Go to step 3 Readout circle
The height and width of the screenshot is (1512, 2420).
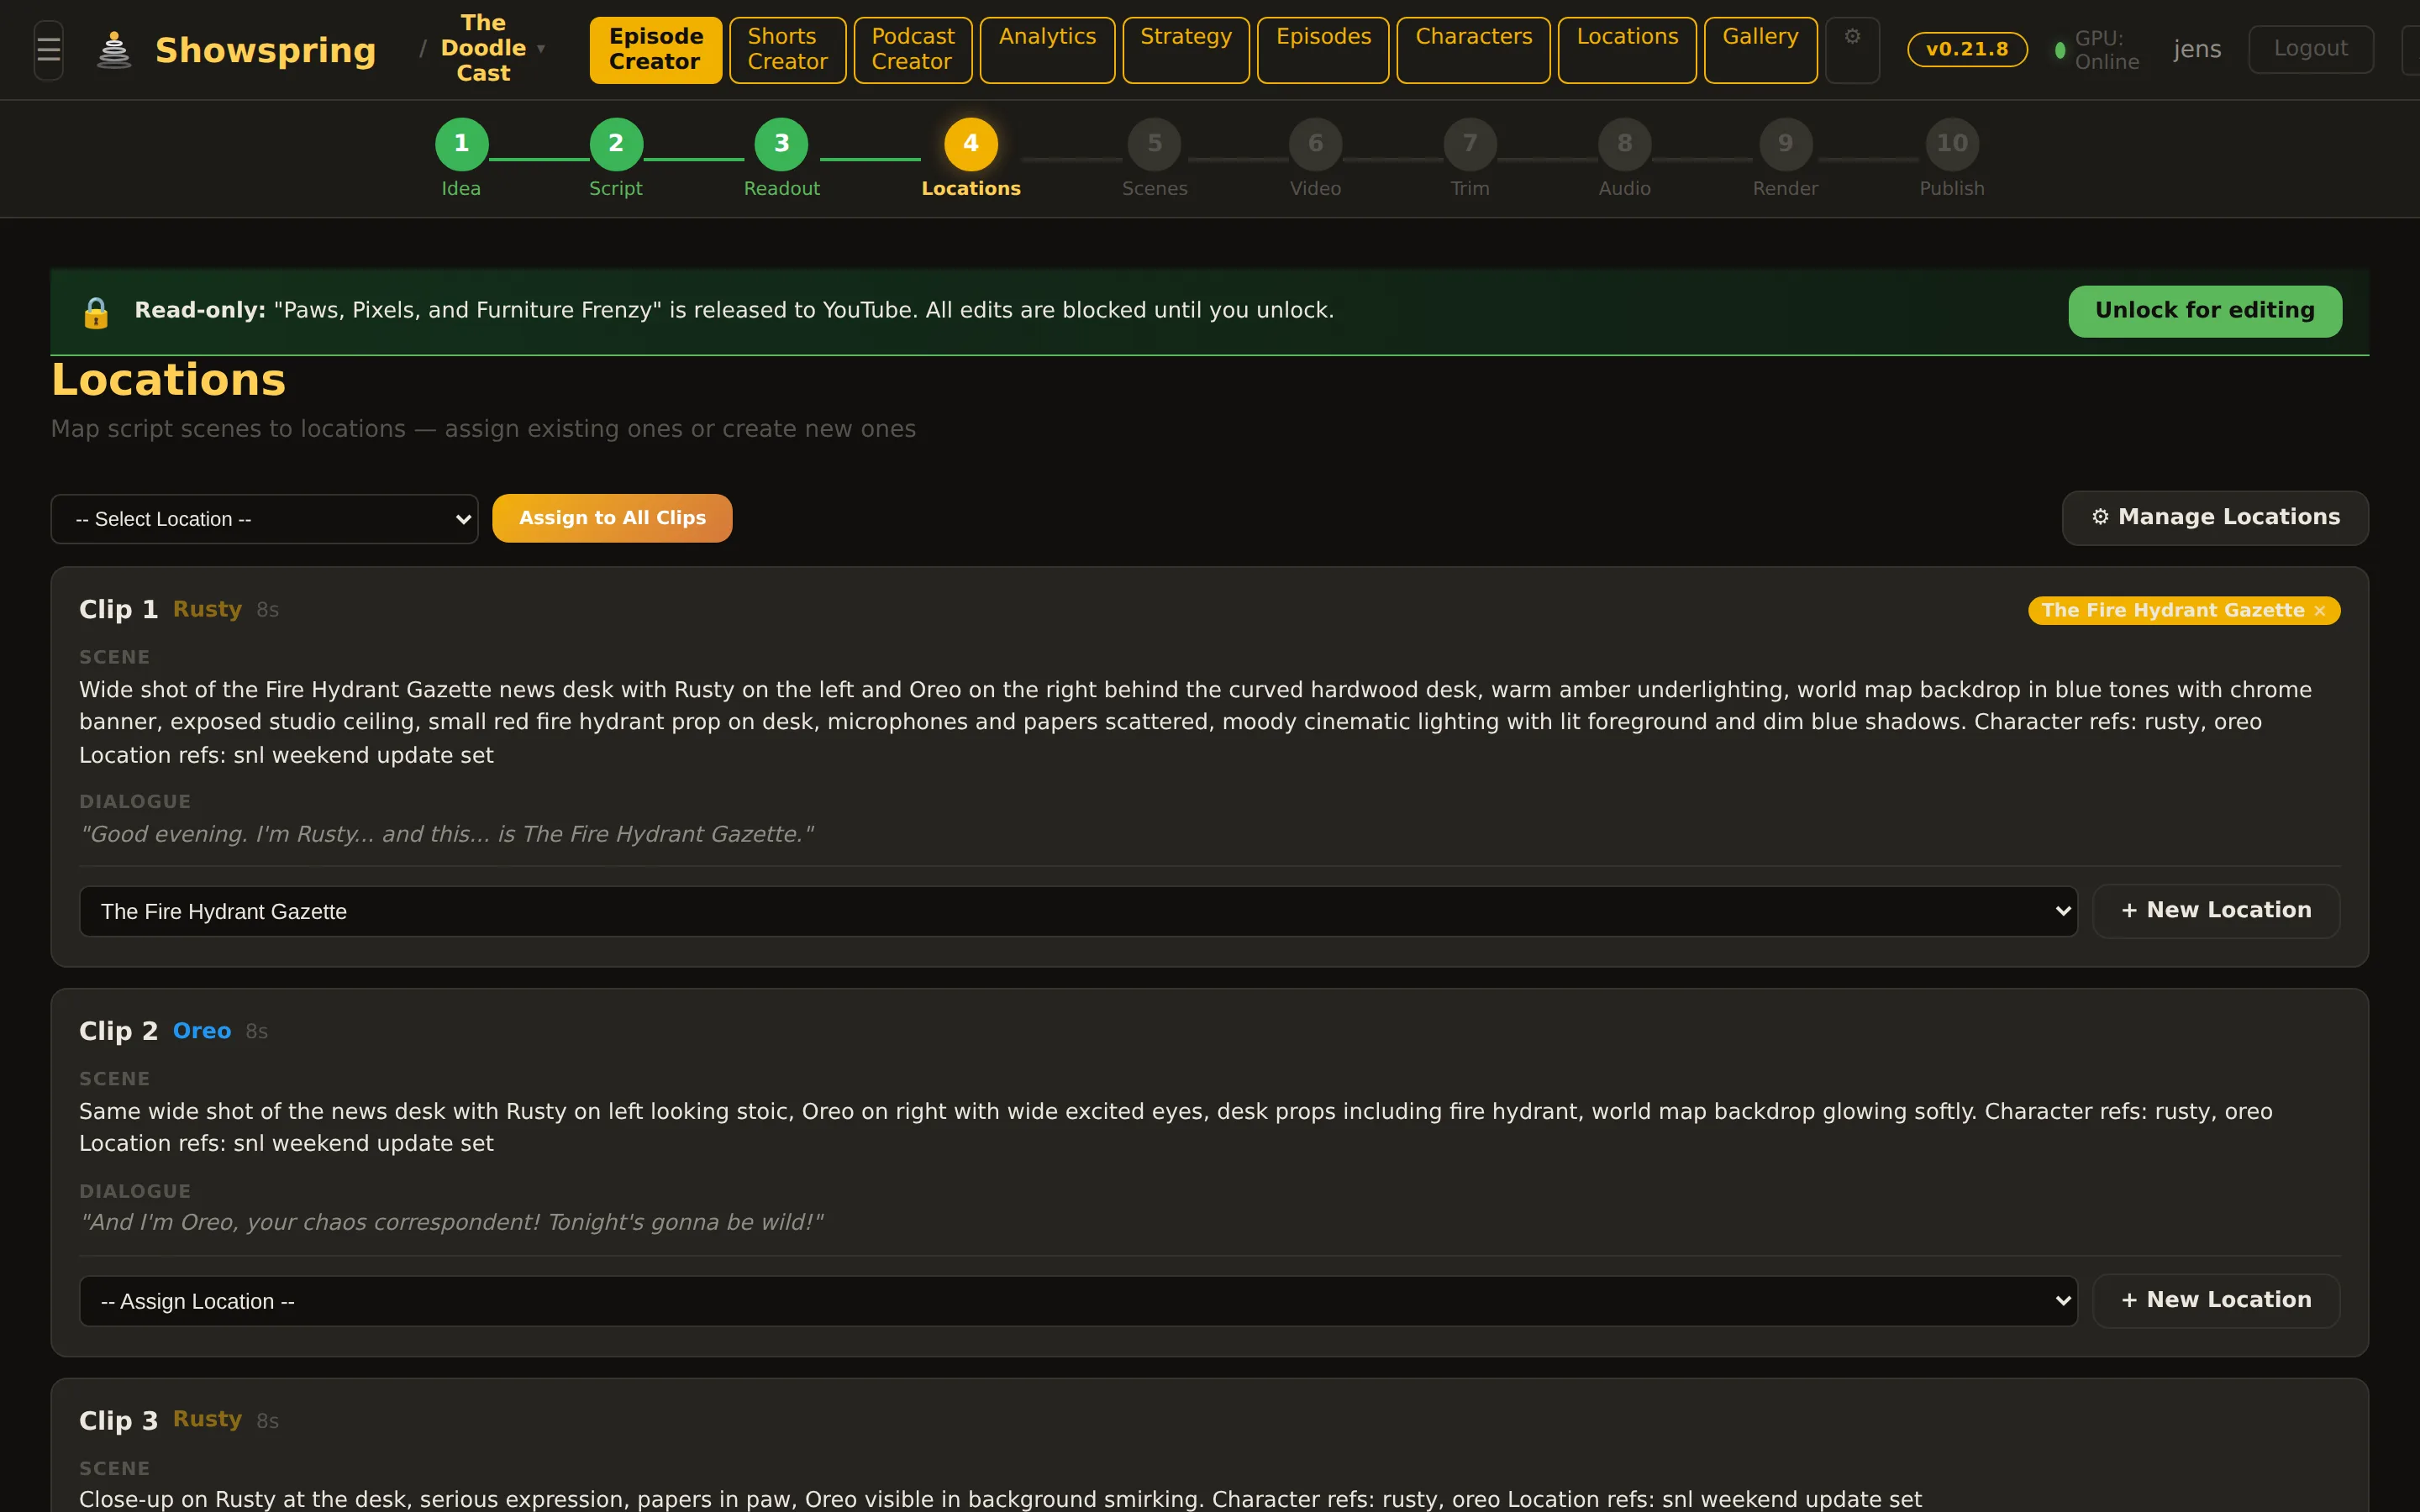[x=781, y=144]
